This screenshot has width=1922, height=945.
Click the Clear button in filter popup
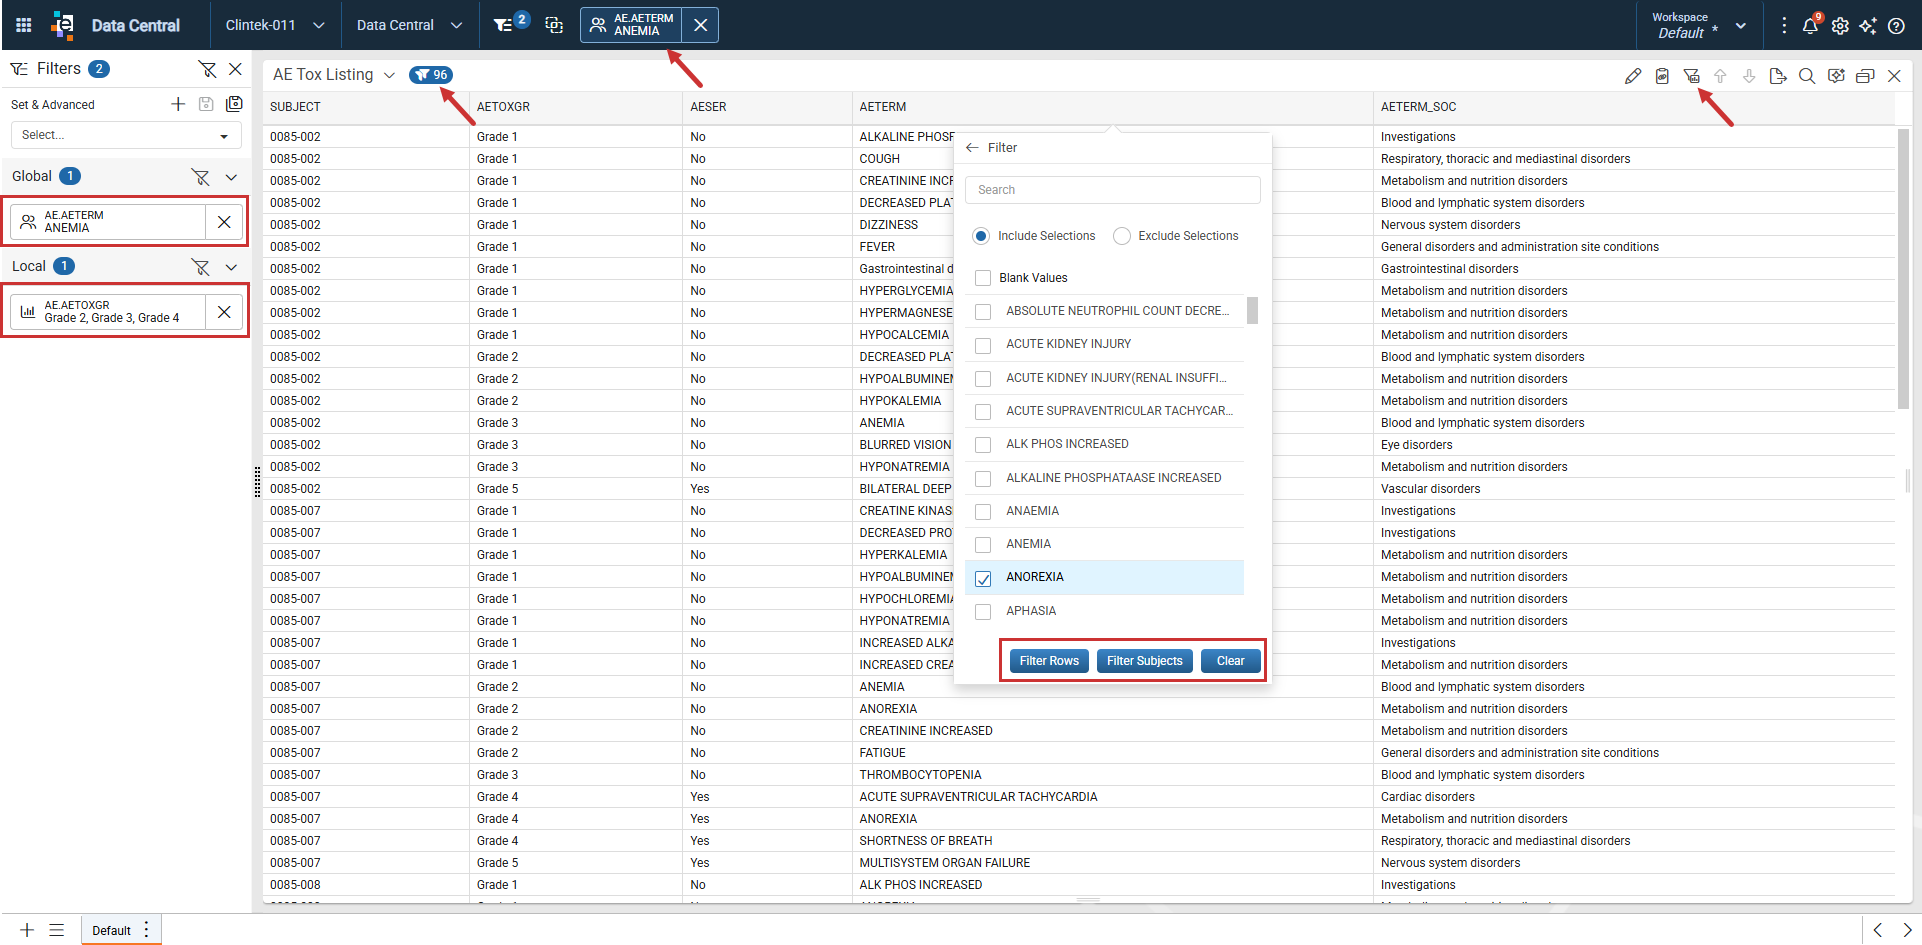[1230, 661]
